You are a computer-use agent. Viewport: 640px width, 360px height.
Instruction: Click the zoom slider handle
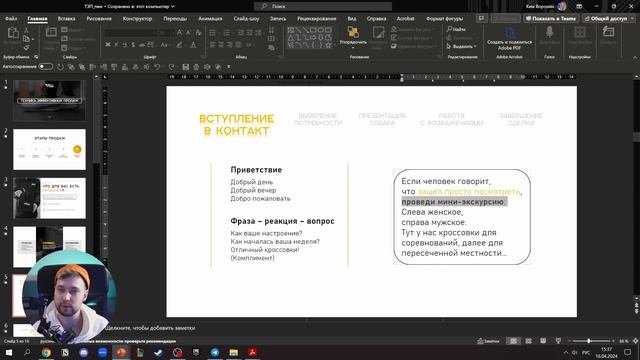tap(589, 341)
